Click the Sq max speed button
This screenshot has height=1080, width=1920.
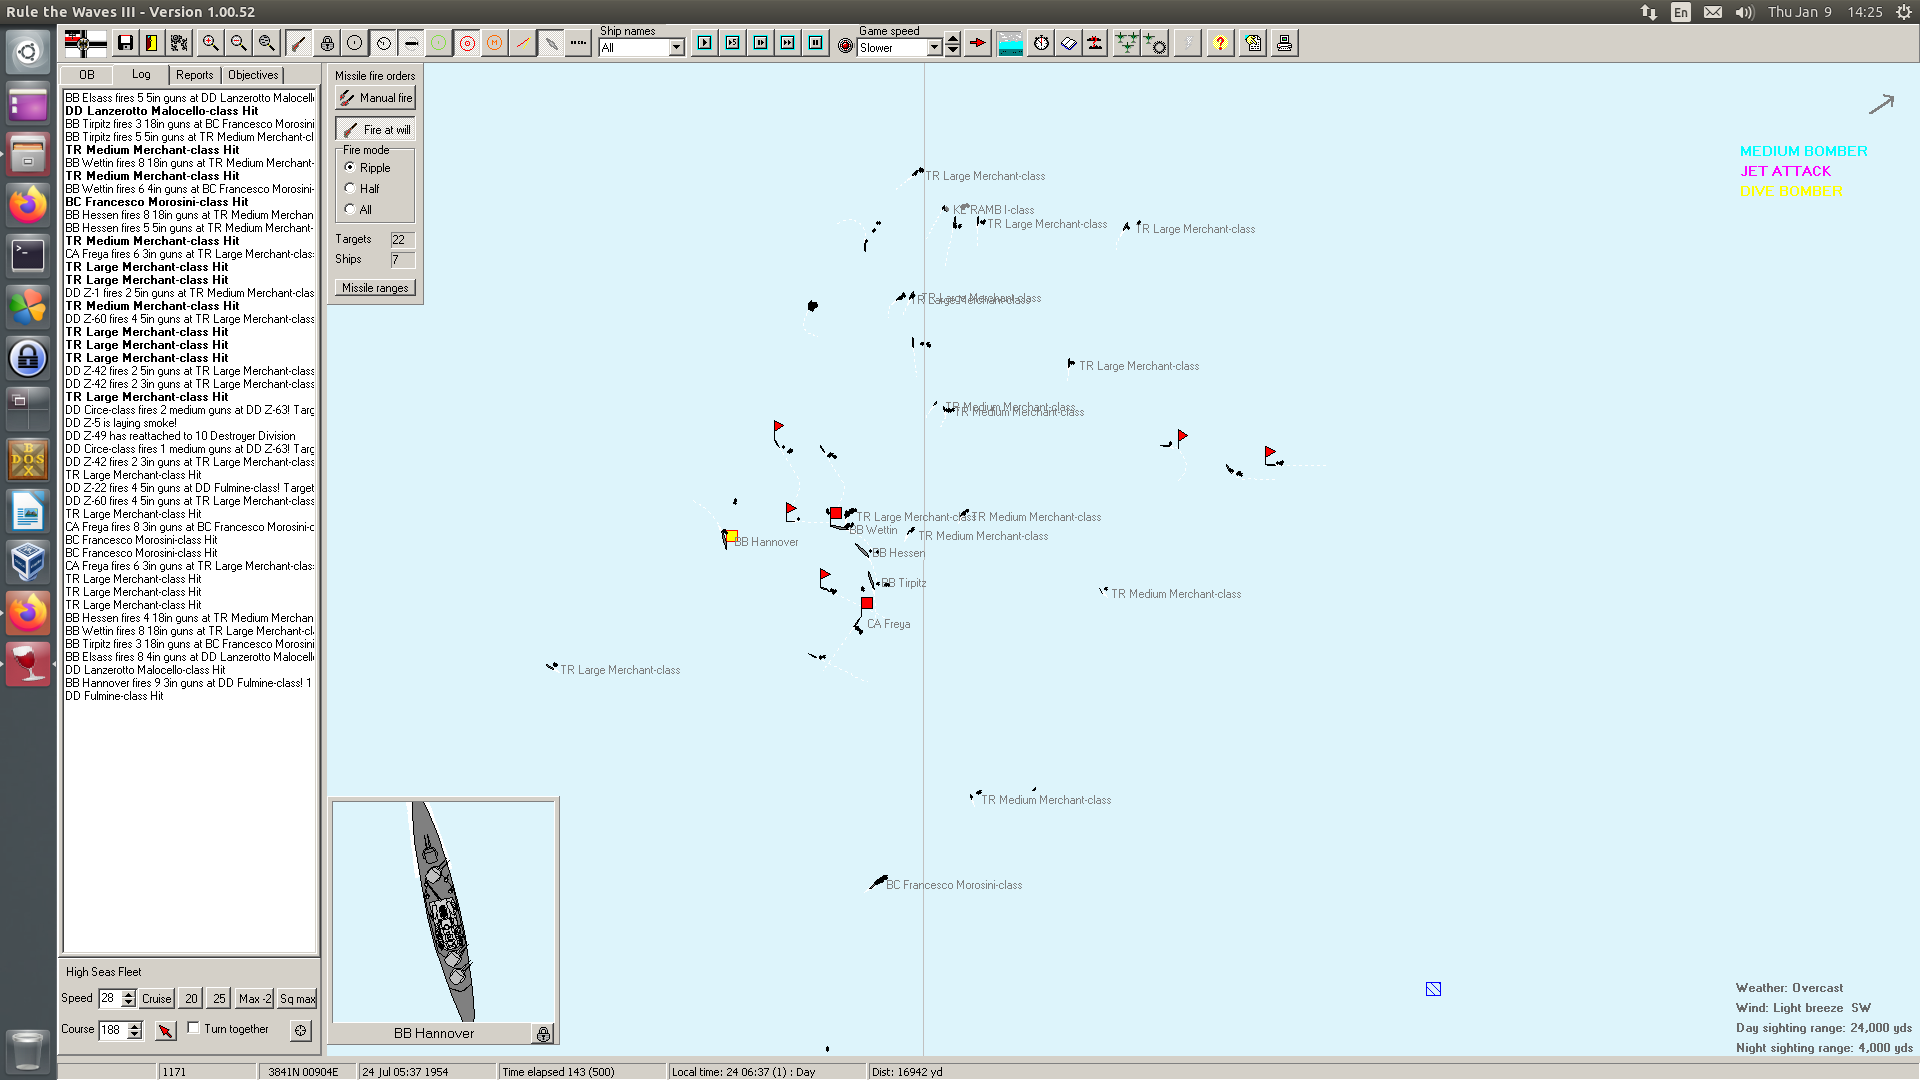[297, 999]
